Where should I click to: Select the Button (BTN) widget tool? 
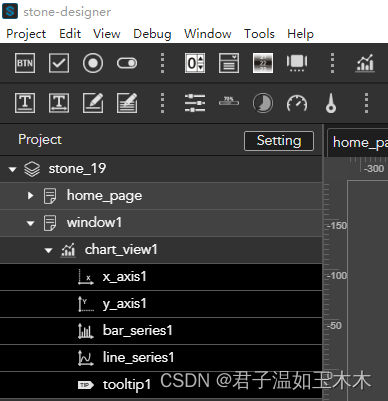(25, 63)
